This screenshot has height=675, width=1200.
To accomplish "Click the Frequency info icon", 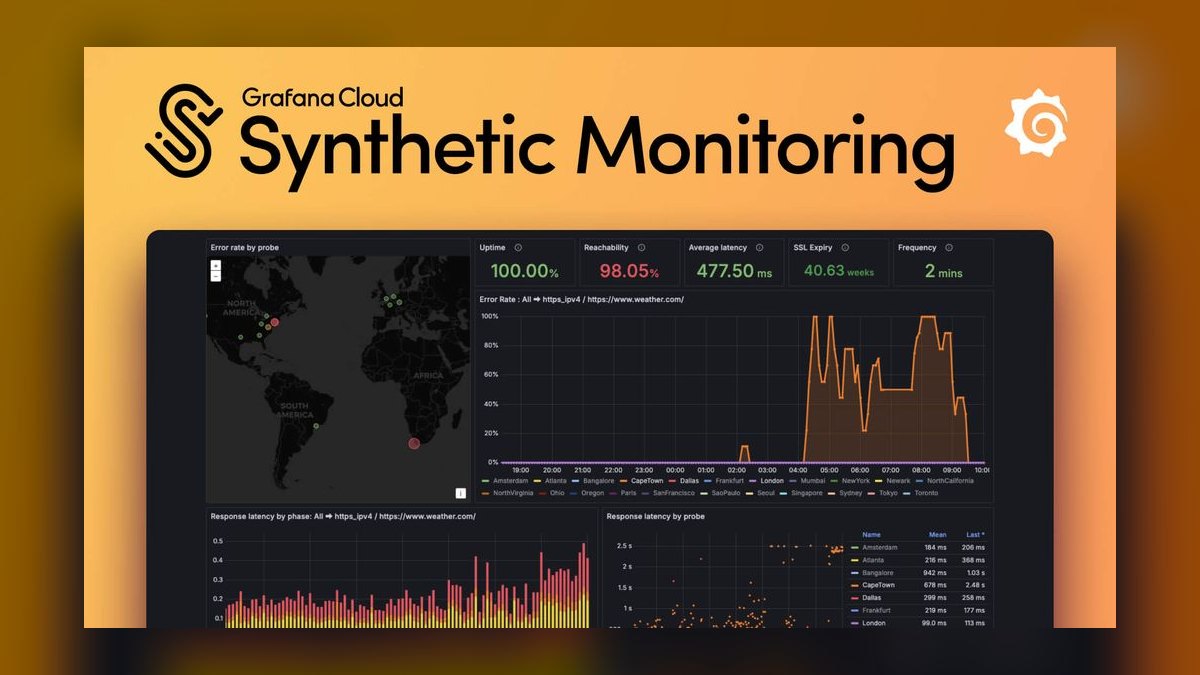I will [x=948, y=247].
